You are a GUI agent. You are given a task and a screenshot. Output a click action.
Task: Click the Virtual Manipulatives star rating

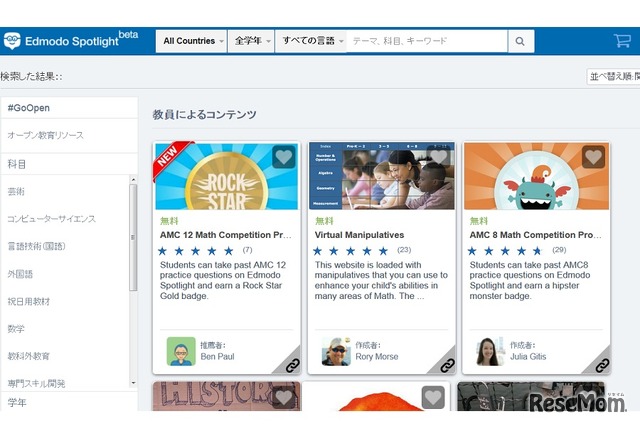click(x=350, y=251)
